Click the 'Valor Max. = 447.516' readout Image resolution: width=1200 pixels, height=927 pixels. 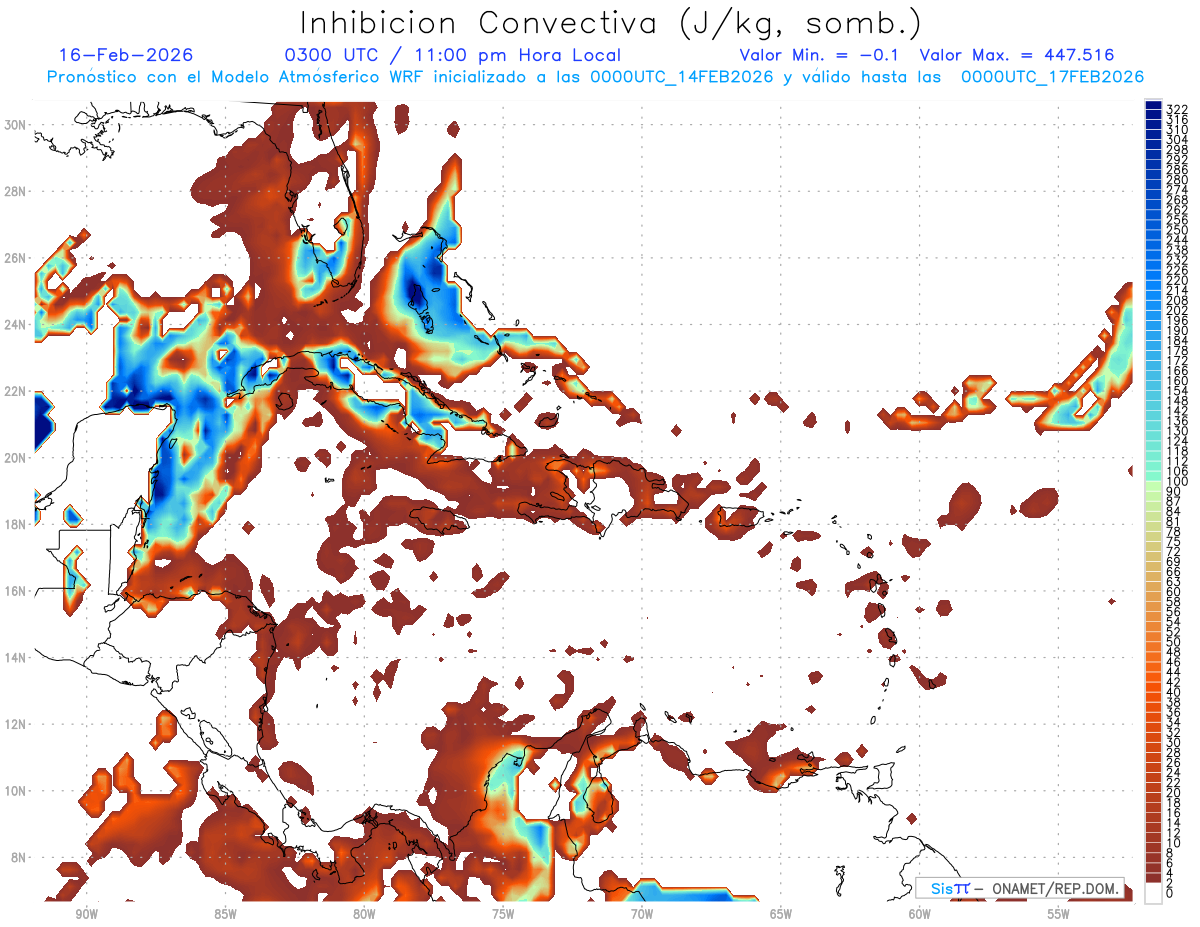(1016, 56)
